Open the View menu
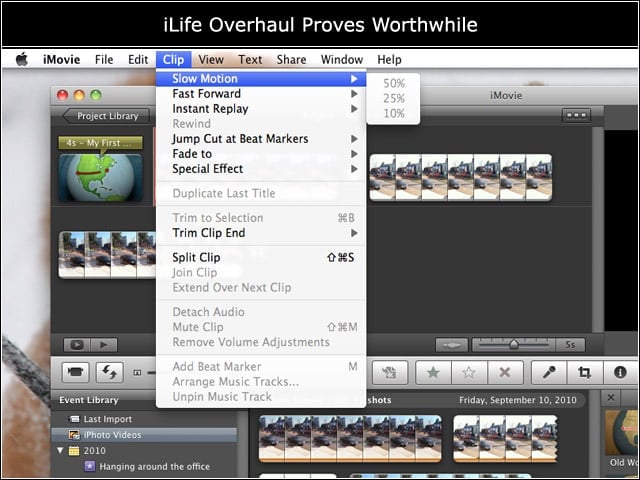Image resolution: width=640 pixels, height=480 pixels. pos(211,60)
